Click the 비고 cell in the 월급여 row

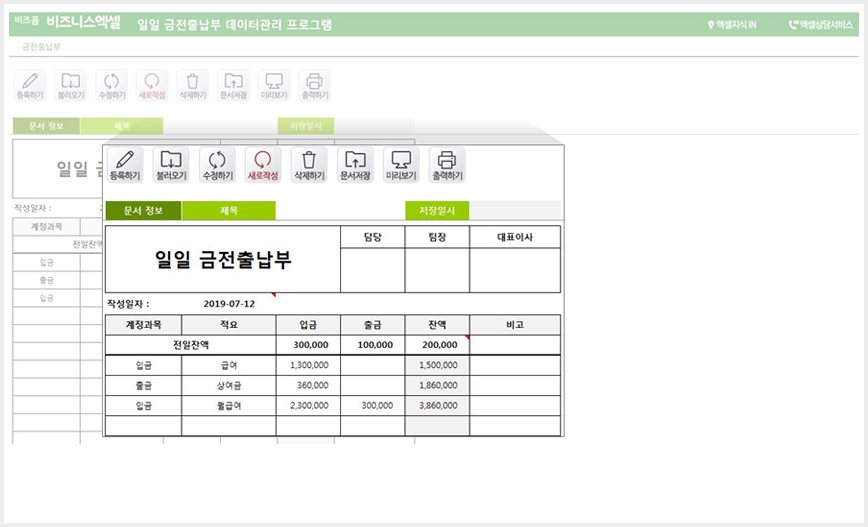(x=515, y=406)
